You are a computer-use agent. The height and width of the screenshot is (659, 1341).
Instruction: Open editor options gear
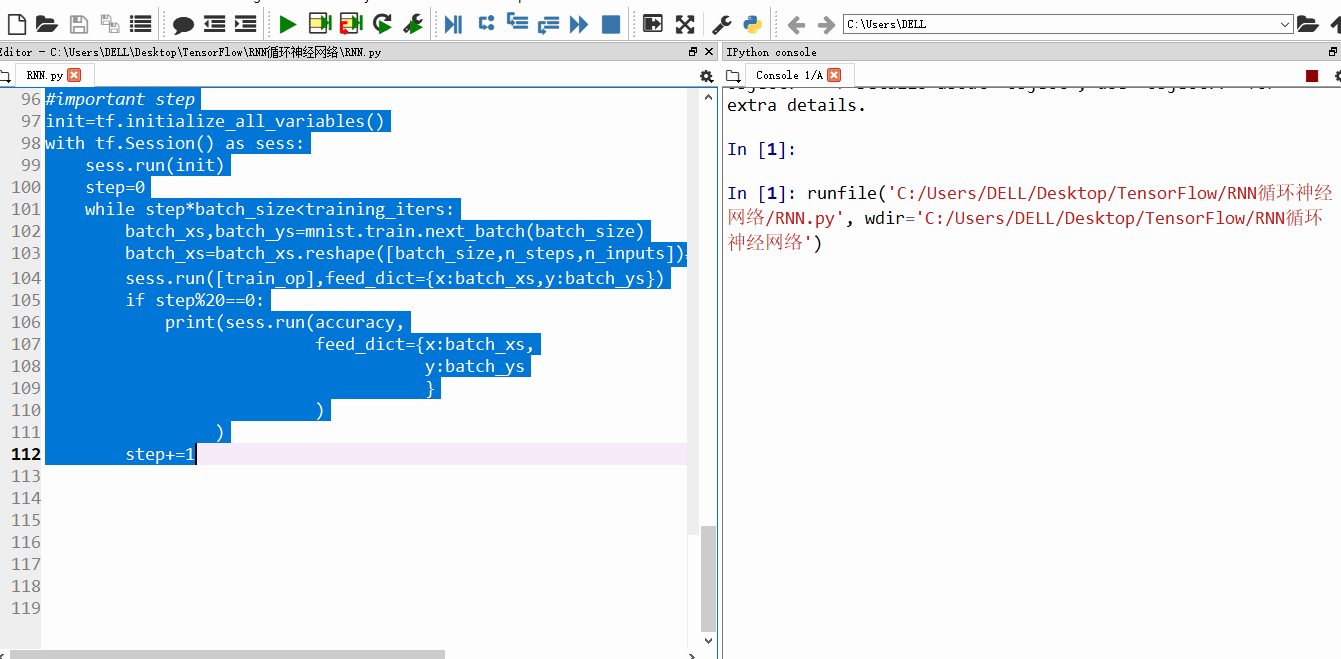point(707,76)
